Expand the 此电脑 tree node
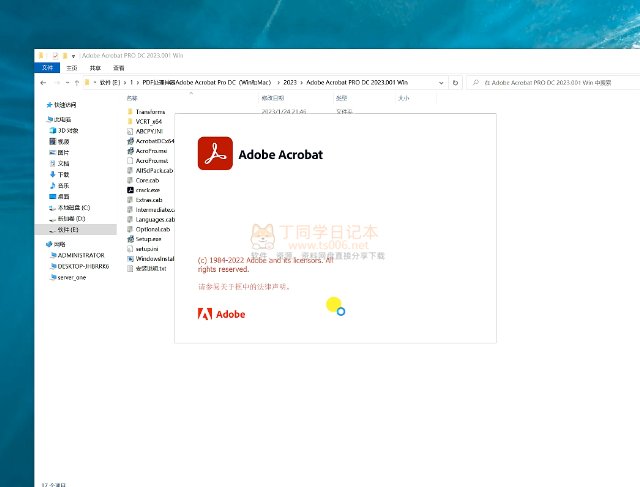 pos(41,119)
